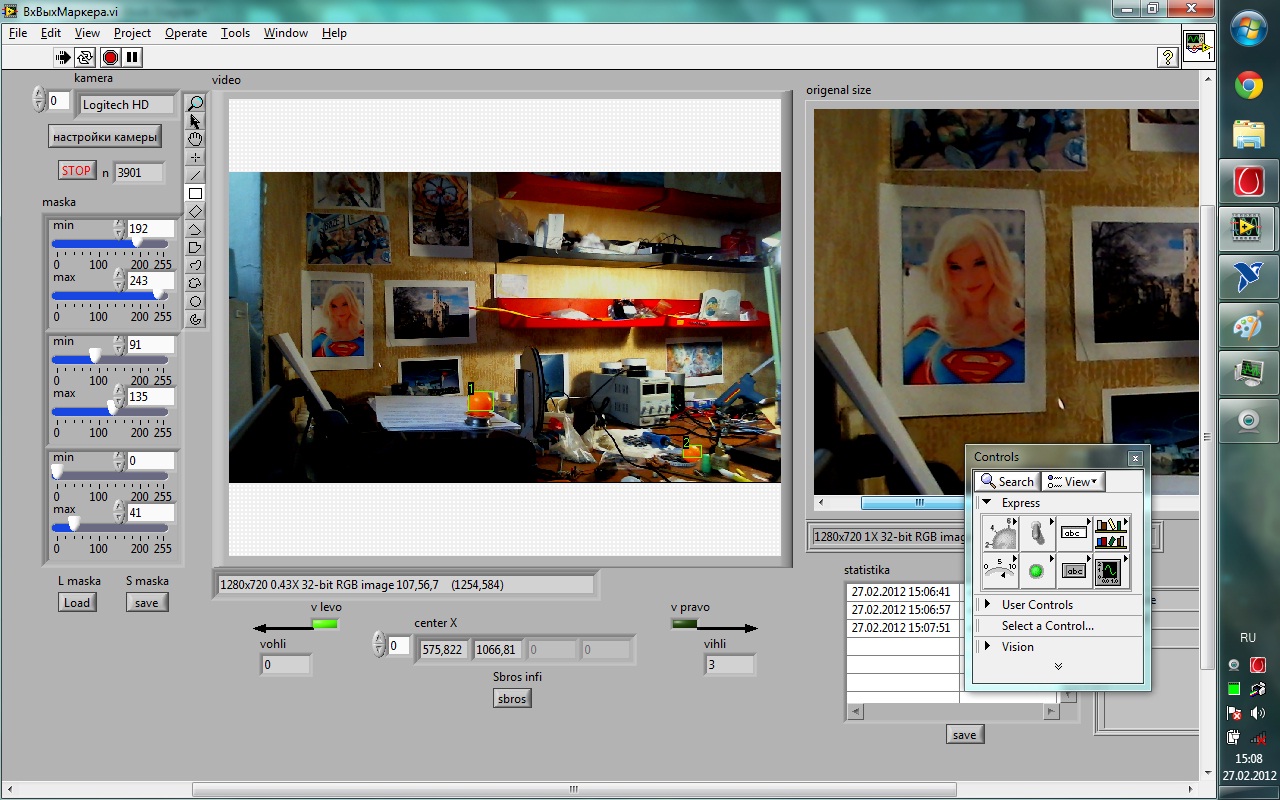Select the Point crosshair tool
The width and height of the screenshot is (1280, 800).
click(196, 157)
